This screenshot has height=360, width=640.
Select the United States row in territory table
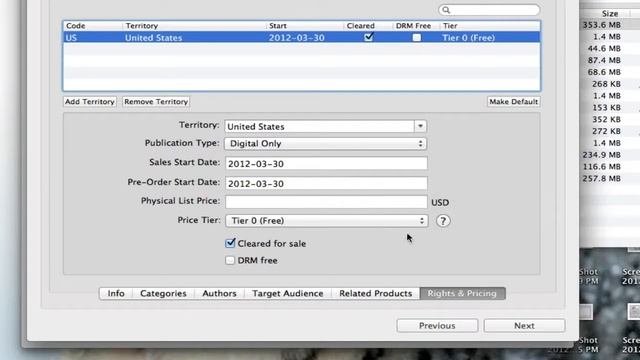(302, 38)
